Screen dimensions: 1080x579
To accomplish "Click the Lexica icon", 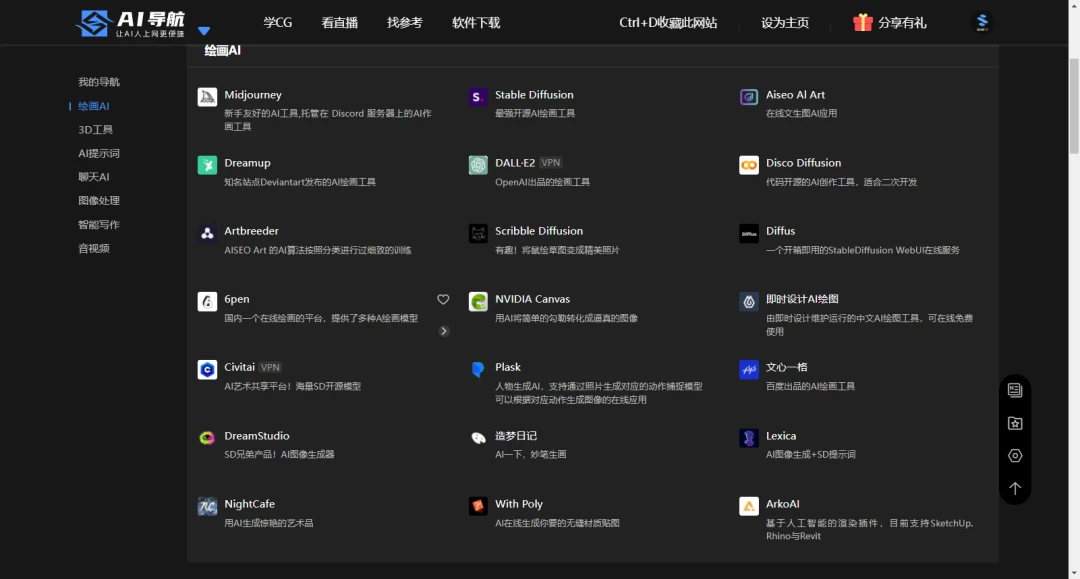I will [x=749, y=438].
